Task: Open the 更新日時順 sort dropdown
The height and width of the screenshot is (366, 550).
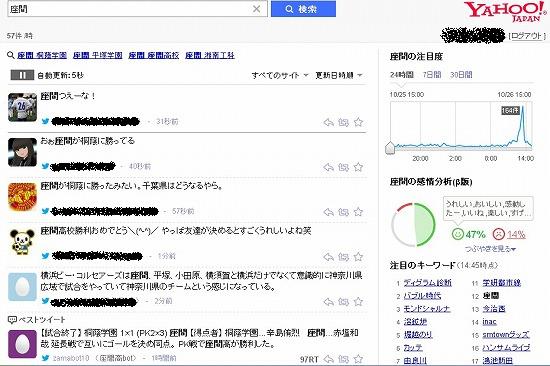Action: 339,75
